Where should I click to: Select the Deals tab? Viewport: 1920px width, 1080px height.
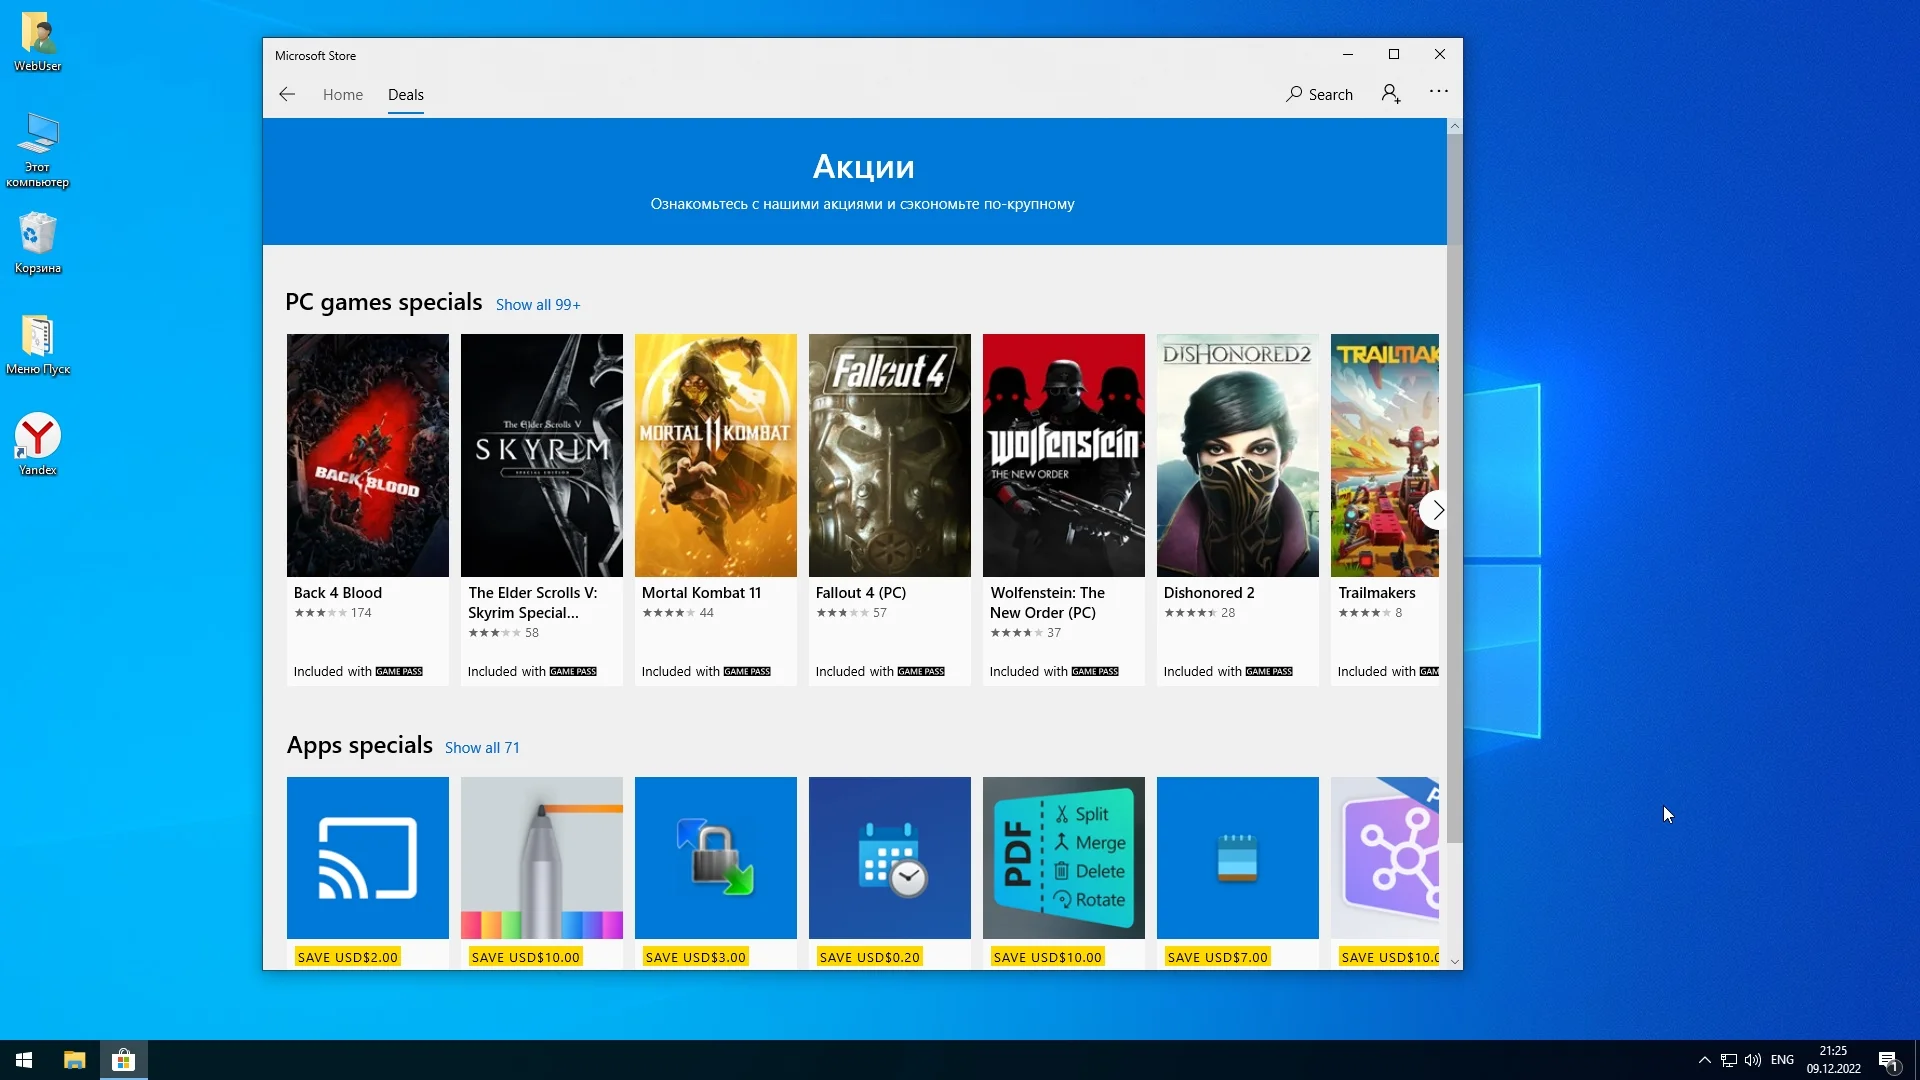pos(405,95)
